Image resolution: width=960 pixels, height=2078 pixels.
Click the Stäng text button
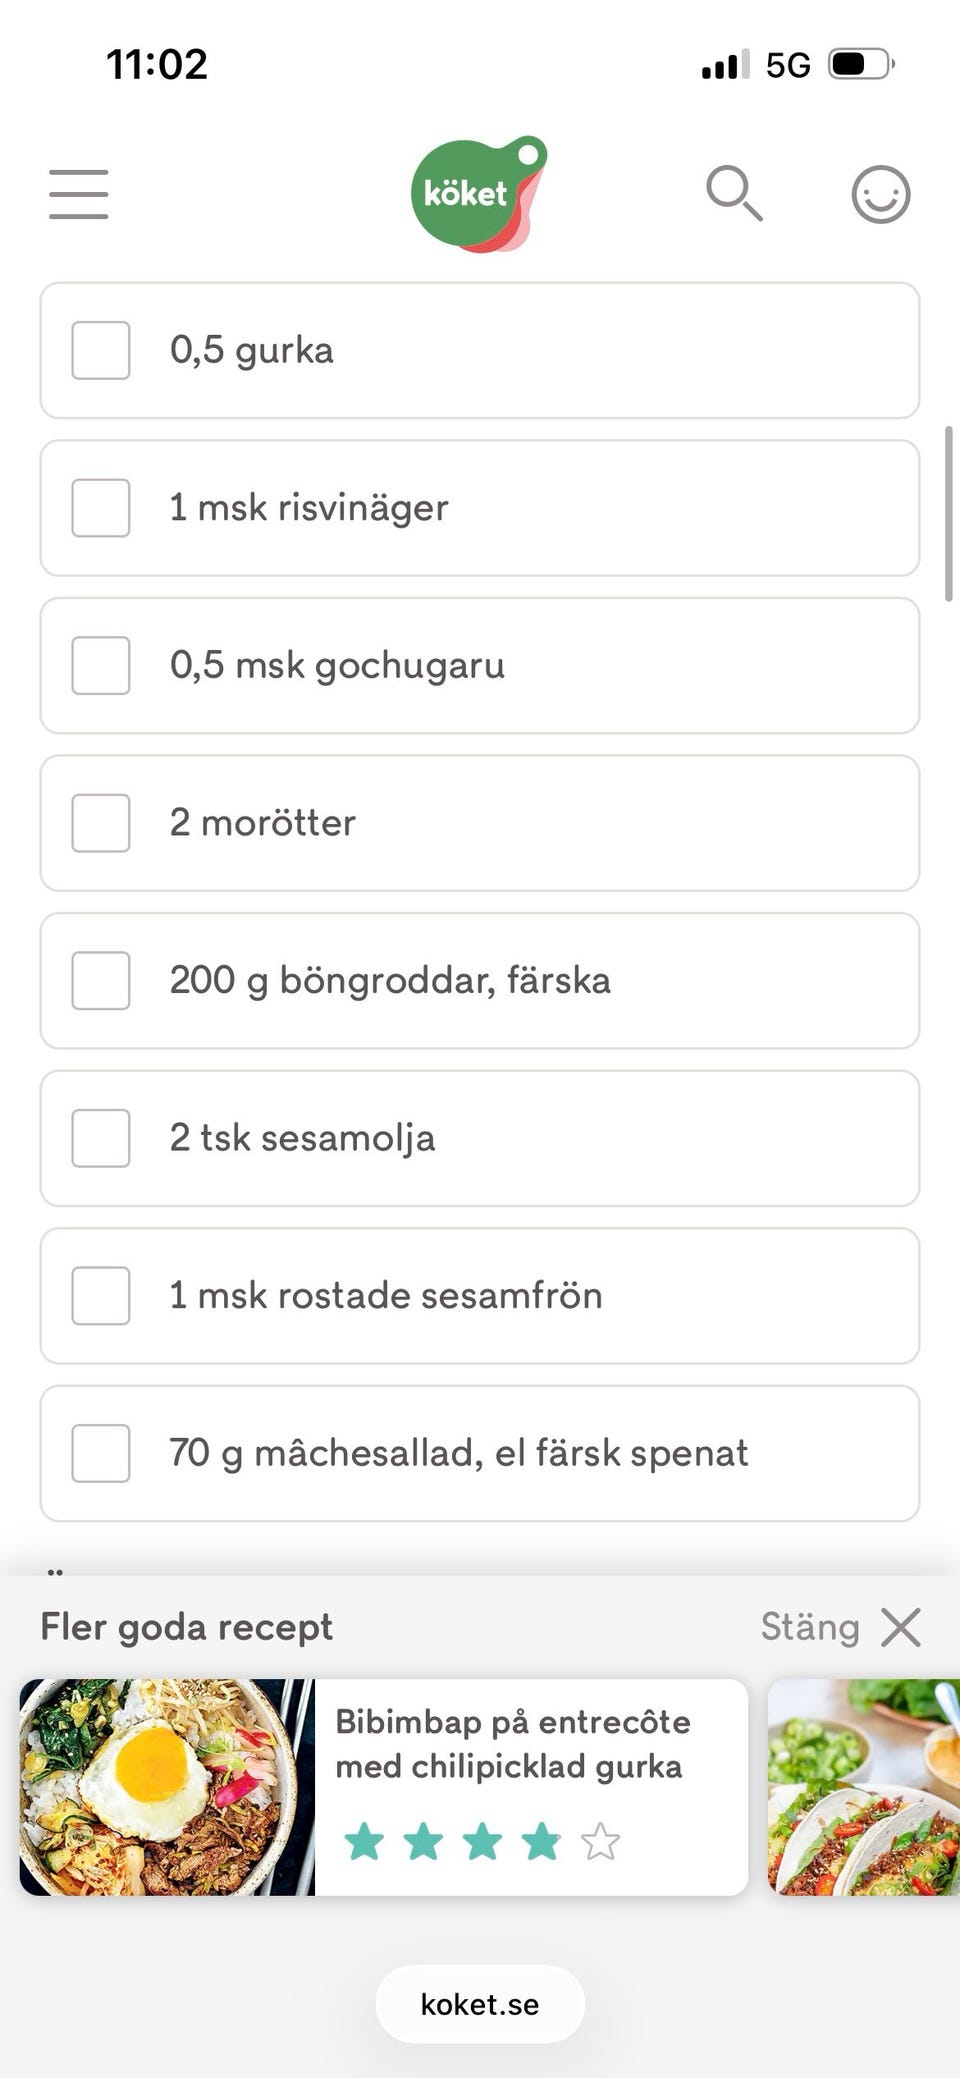tap(810, 1627)
